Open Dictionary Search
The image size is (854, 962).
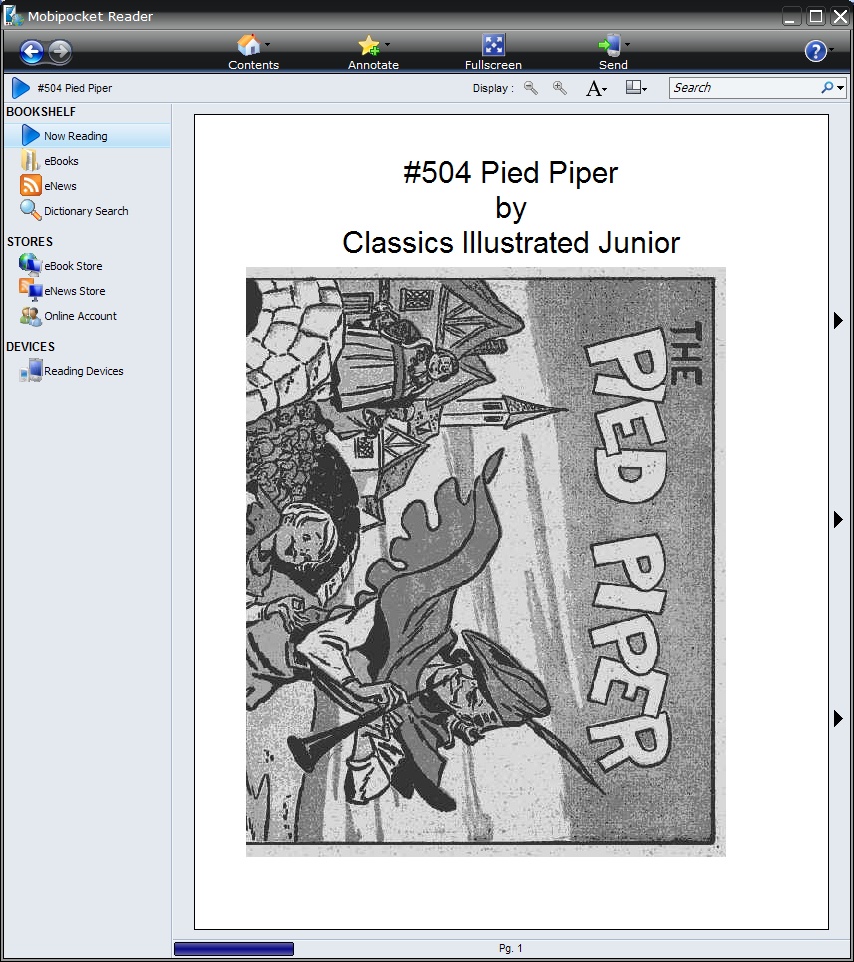pyautogui.click(x=87, y=211)
